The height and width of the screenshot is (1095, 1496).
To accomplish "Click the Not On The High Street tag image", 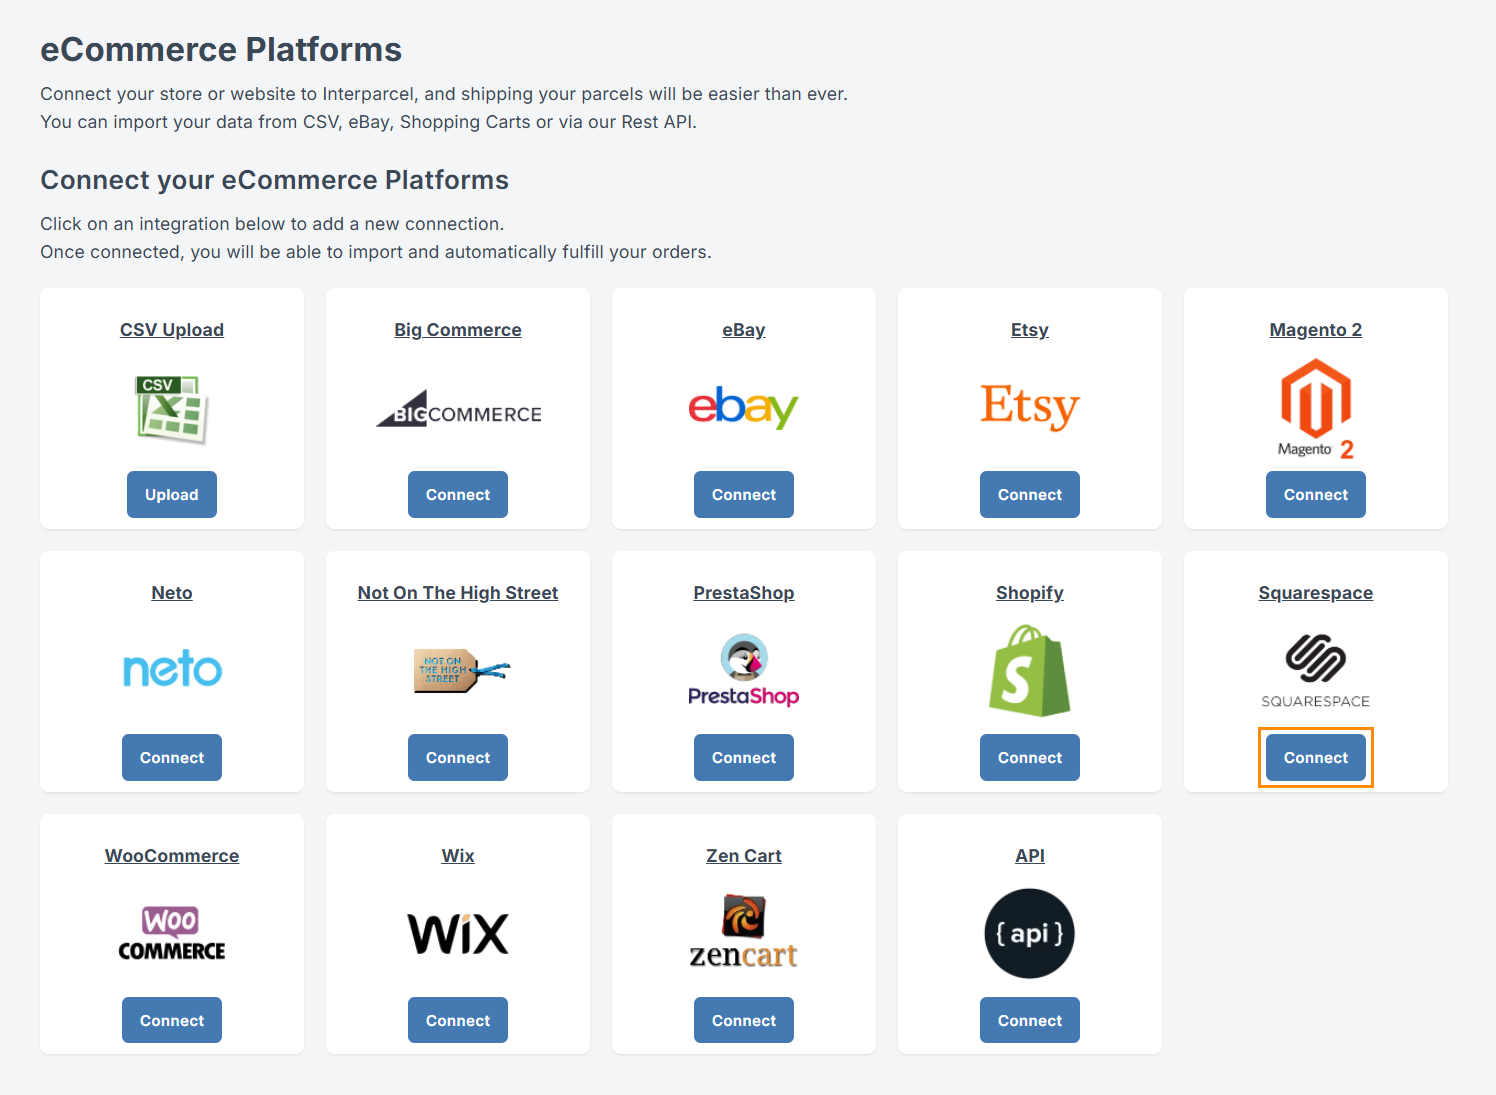I will coord(458,670).
